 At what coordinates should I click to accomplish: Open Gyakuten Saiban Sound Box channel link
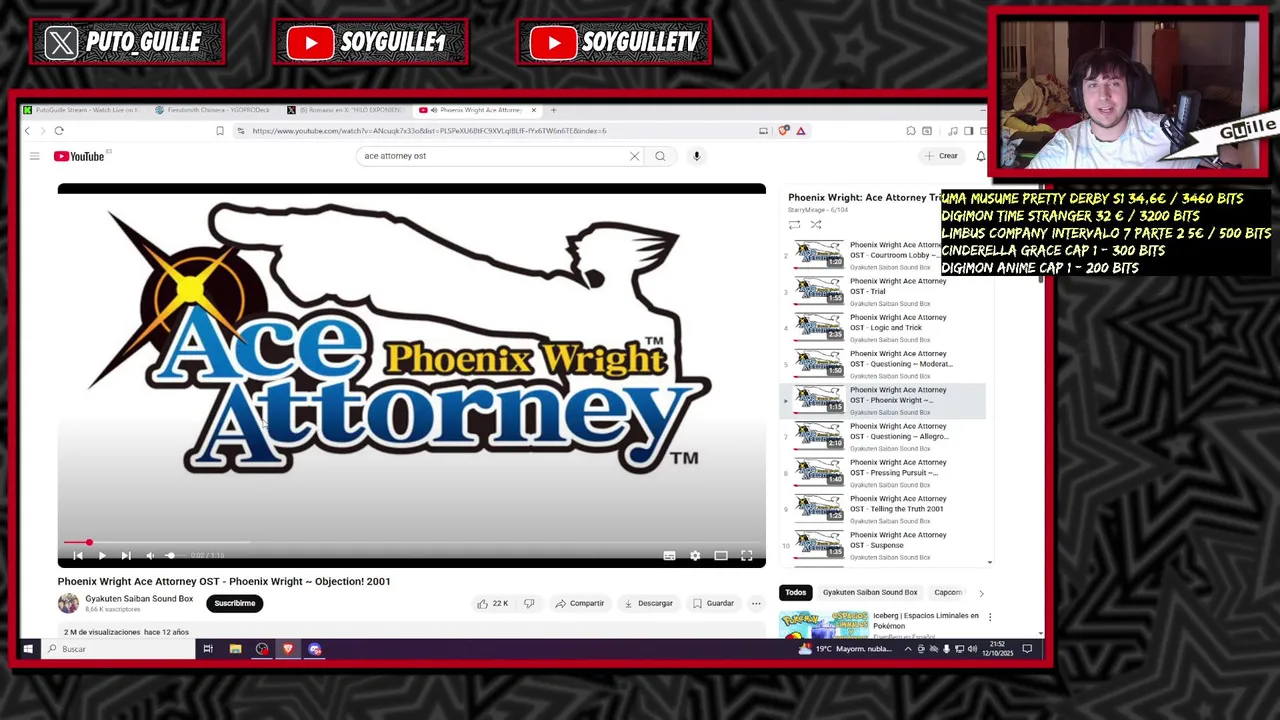click(x=139, y=599)
